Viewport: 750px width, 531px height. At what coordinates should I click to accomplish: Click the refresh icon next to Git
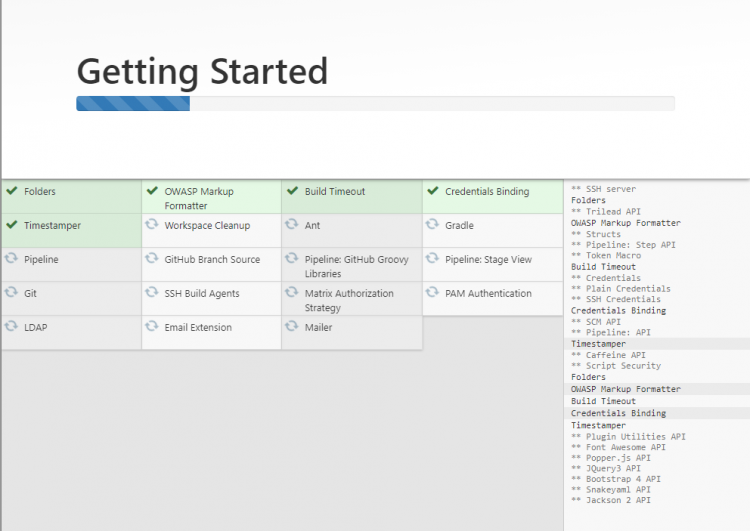coord(11,292)
